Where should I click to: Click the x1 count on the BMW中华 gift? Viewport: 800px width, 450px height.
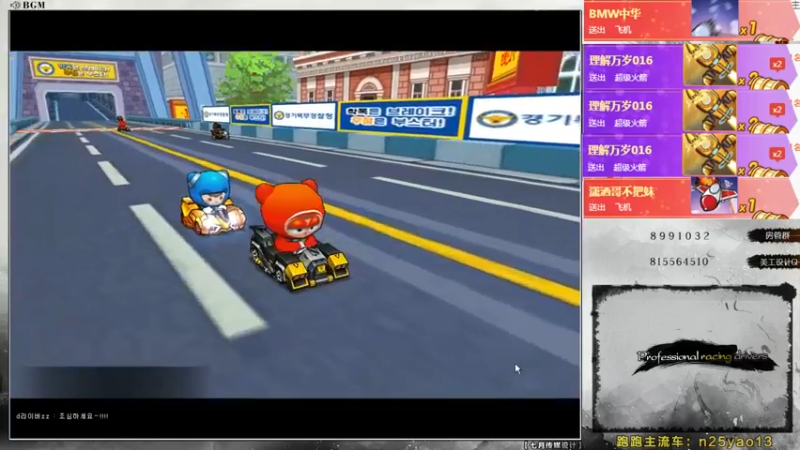[747, 29]
